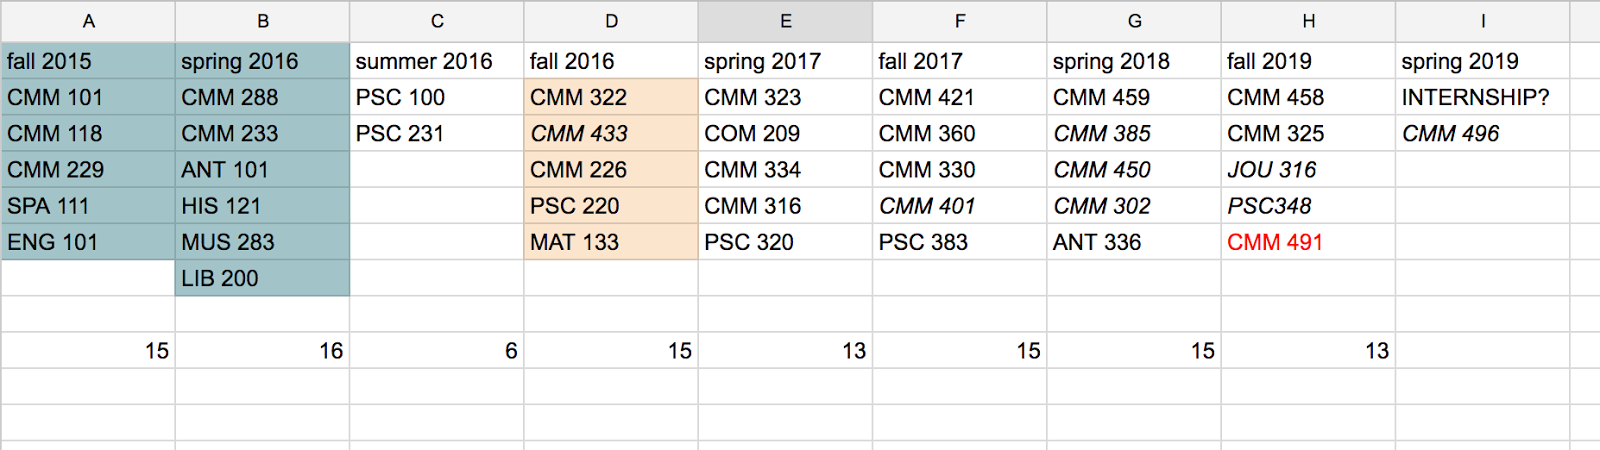Select the red CMM 491 cell
The image size is (1600, 450).
click(x=1308, y=242)
